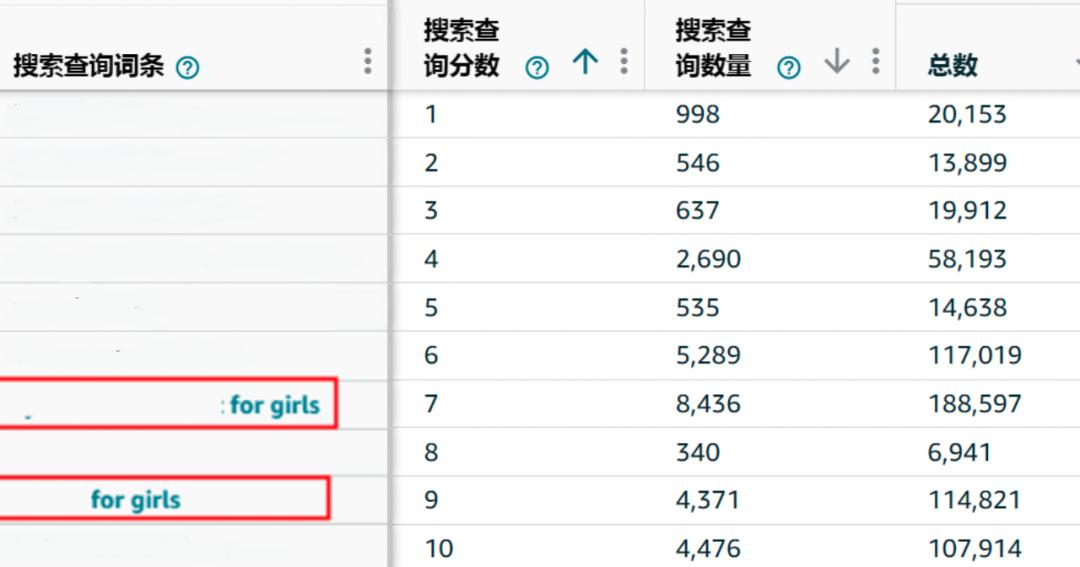Screen dimensions: 1080x567
Task: Select score cell 2
Action: coord(431,163)
